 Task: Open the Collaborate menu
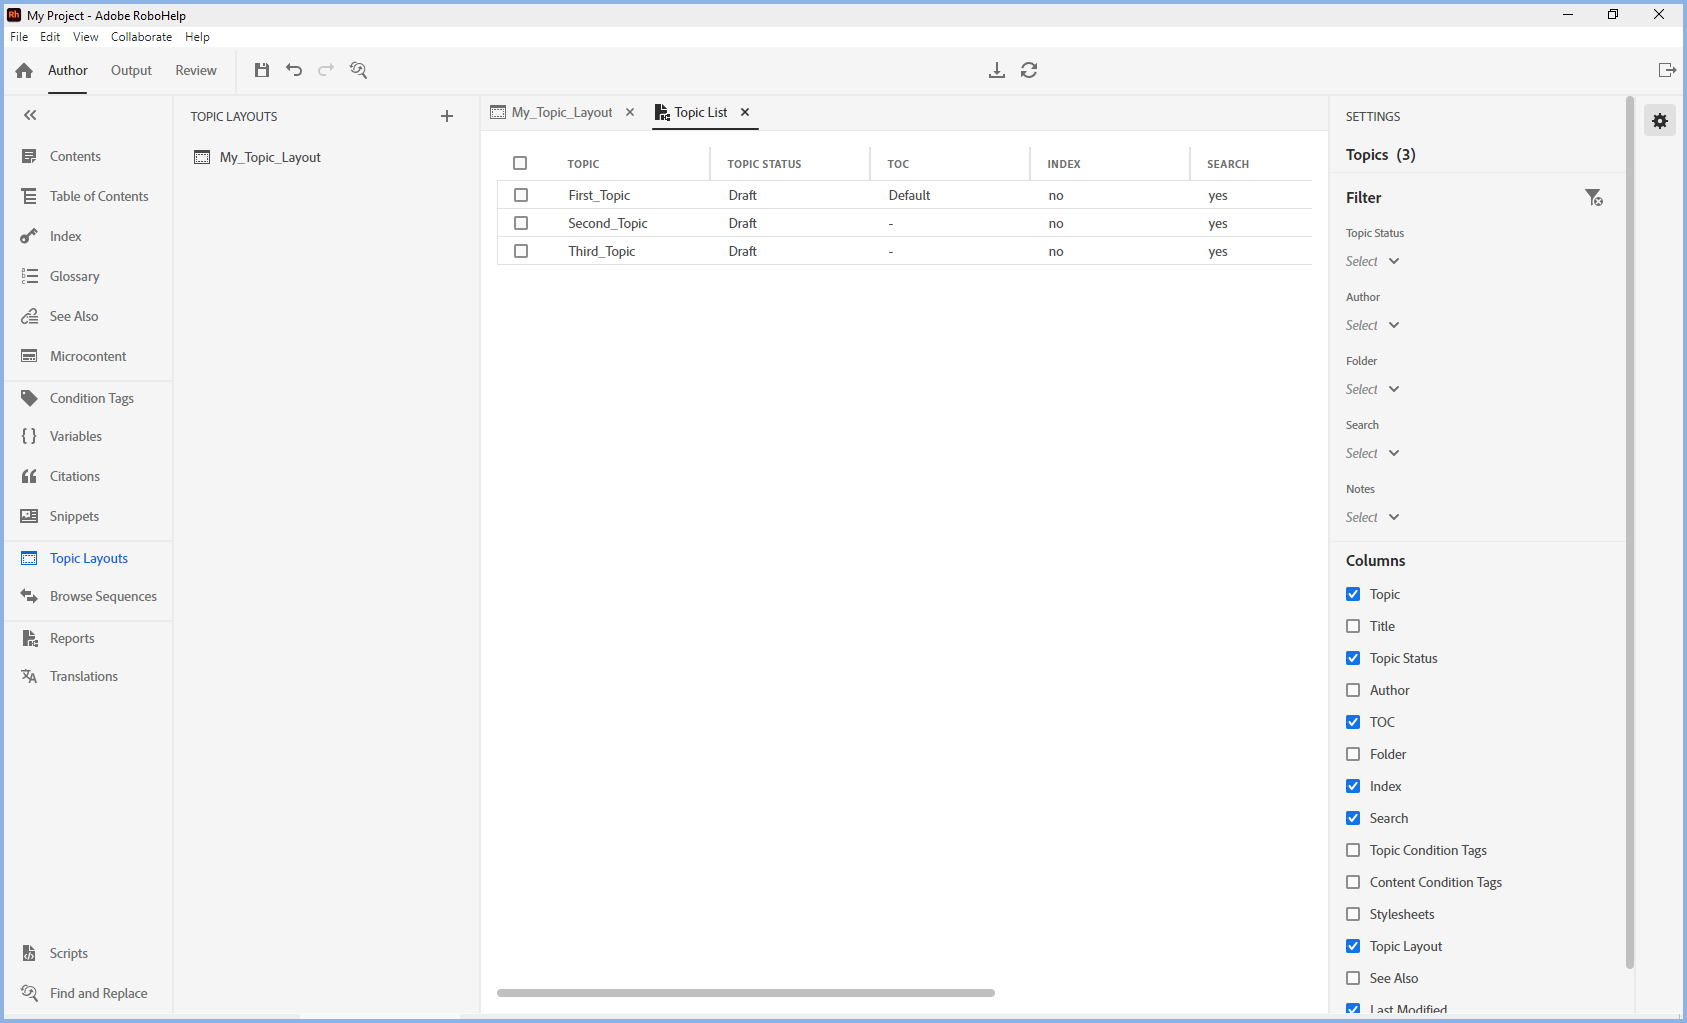pyautogui.click(x=141, y=37)
